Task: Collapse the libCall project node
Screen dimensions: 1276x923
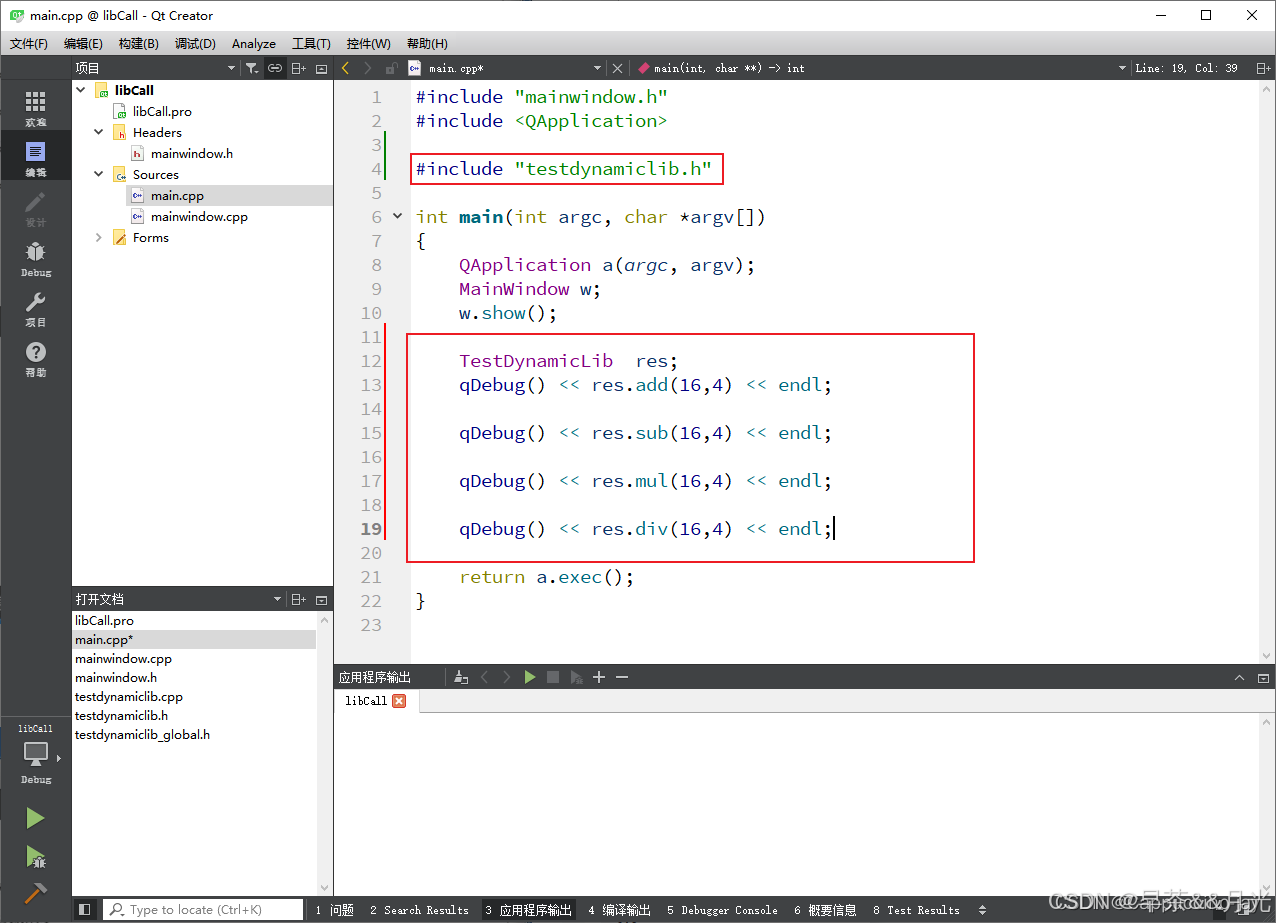Action: point(81,90)
